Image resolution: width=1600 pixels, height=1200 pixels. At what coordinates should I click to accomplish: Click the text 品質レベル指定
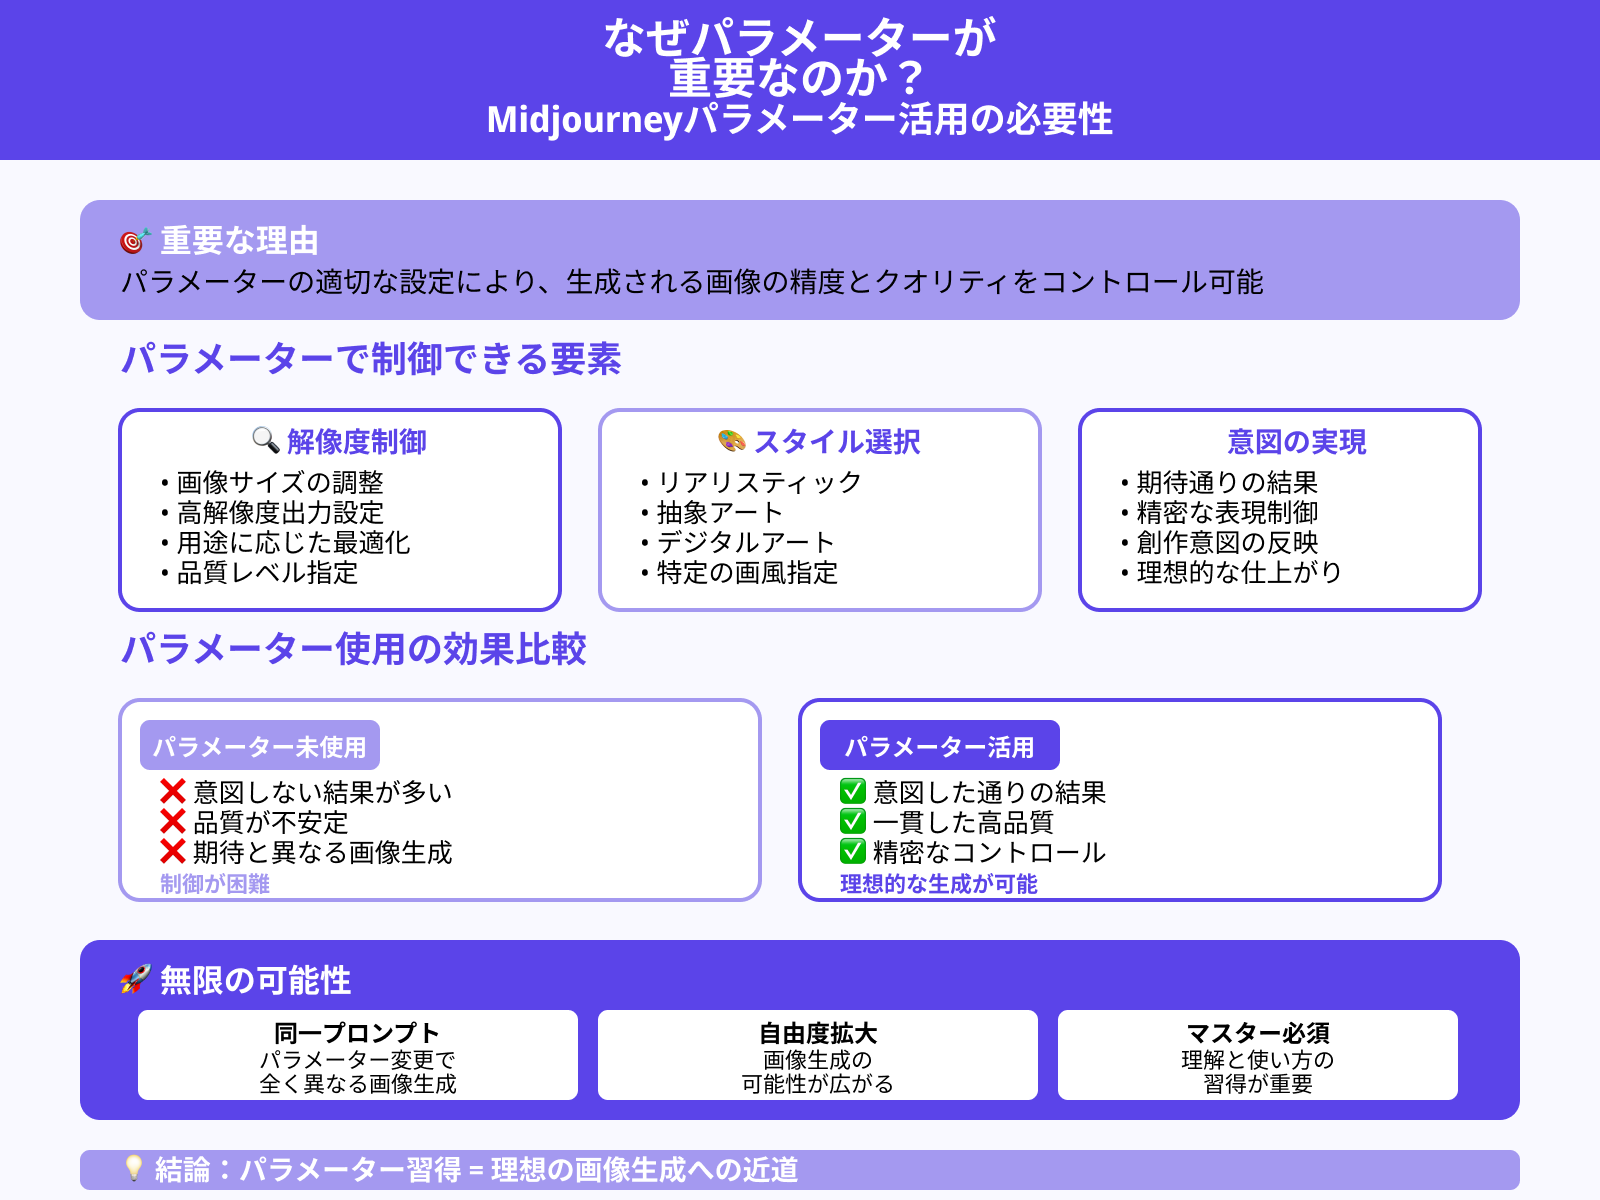click(x=267, y=572)
